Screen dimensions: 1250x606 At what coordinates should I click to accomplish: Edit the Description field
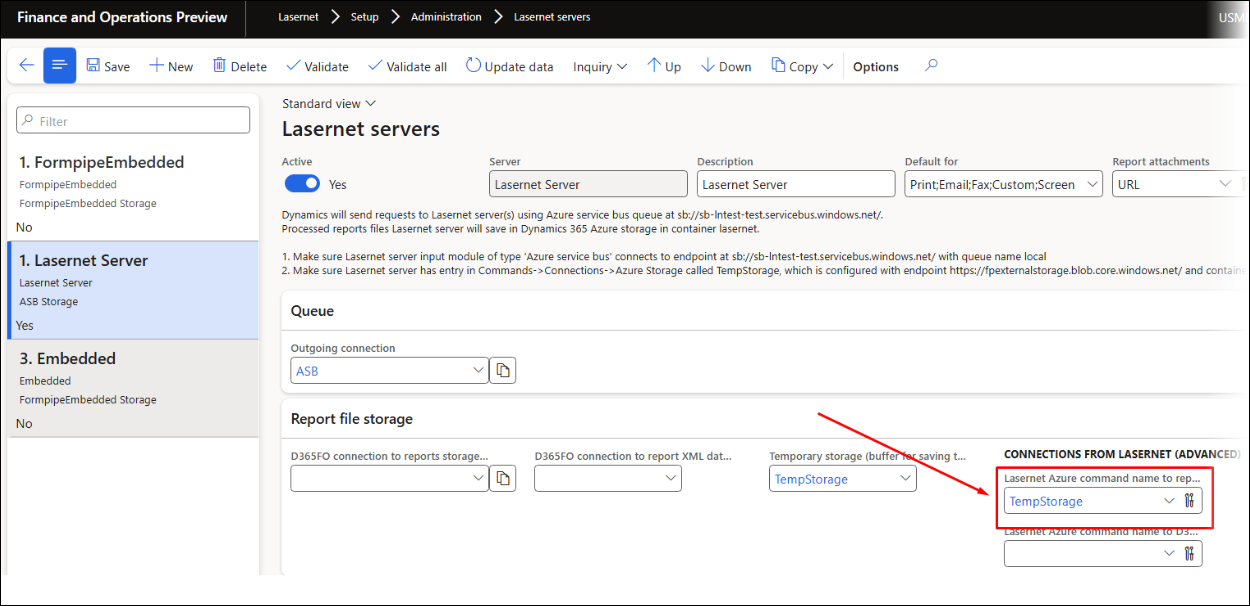796,184
